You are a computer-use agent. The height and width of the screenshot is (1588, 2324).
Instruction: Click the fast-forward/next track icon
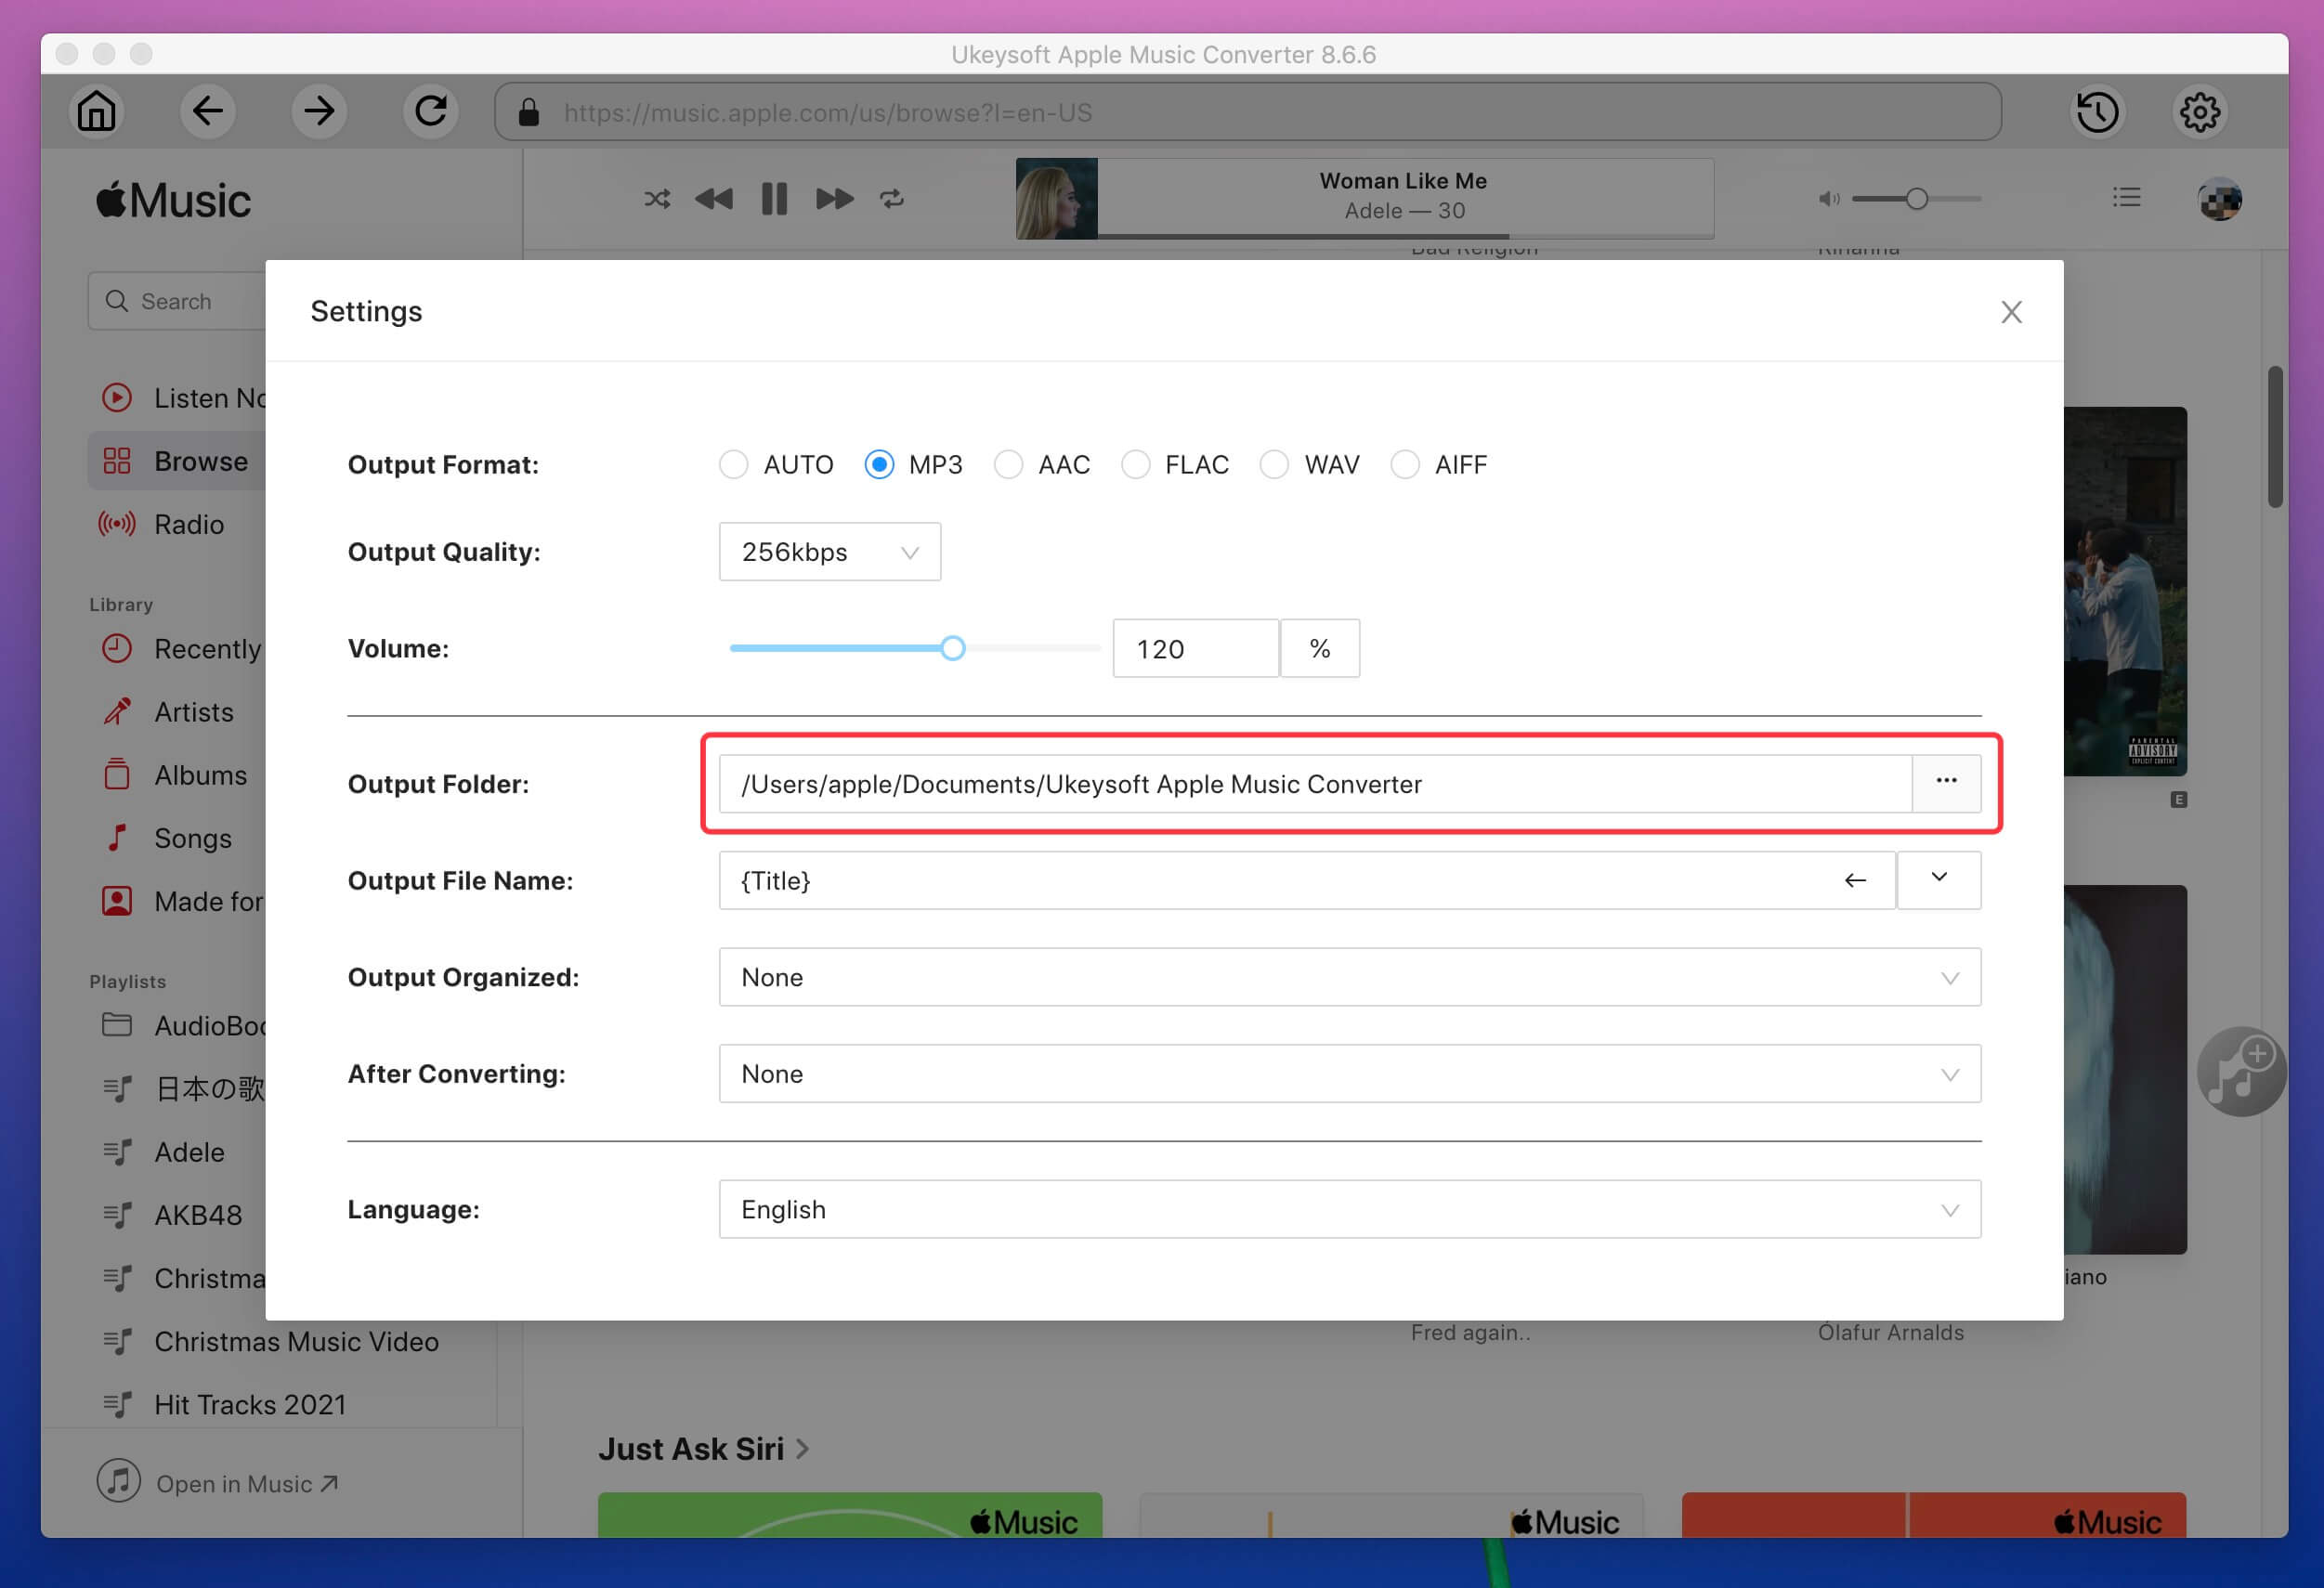tap(833, 196)
